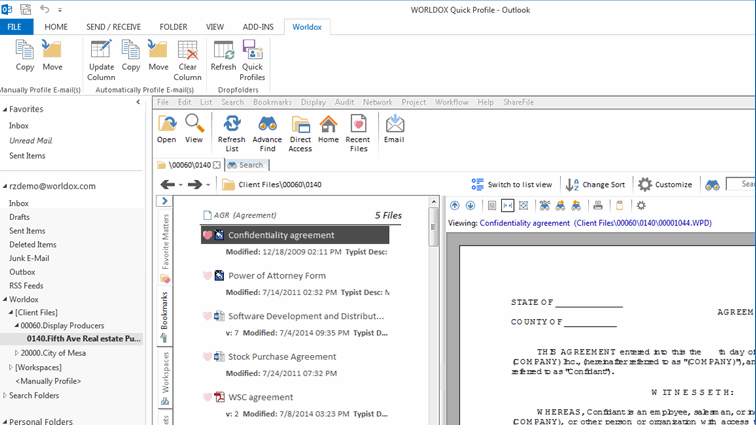Click the binoculars icon beside the search box
The width and height of the screenshot is (756, 425).
(712, 185)
